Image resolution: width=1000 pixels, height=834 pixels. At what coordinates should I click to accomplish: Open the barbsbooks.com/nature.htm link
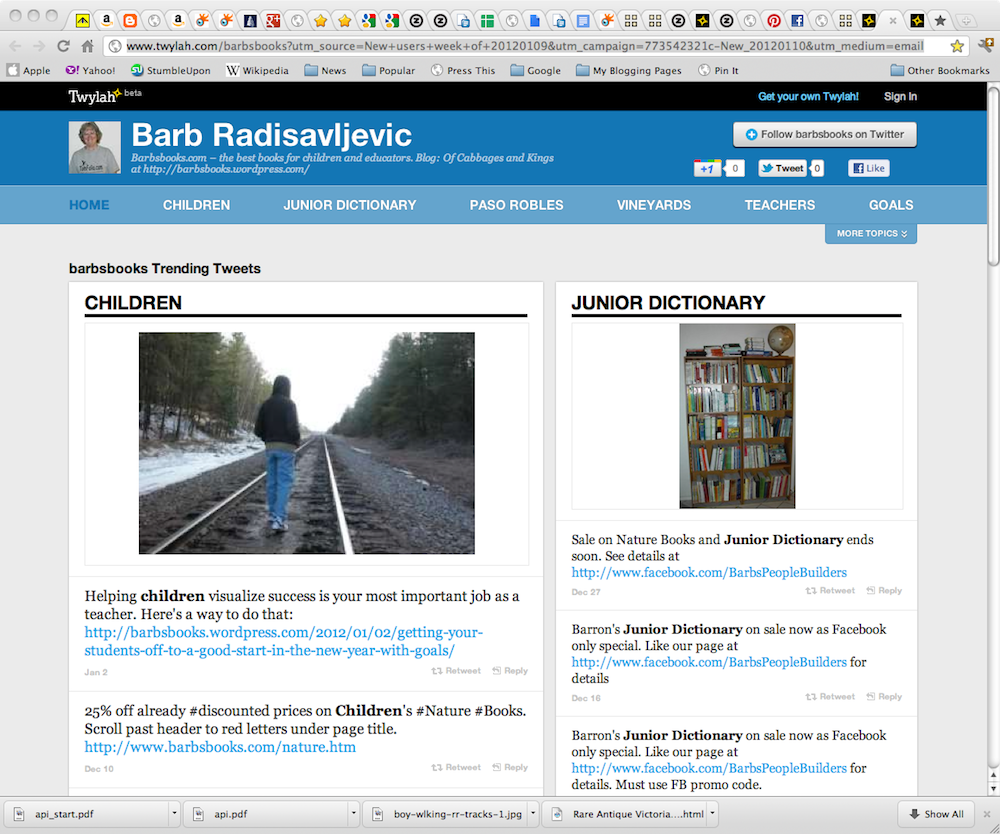point(220,747)
